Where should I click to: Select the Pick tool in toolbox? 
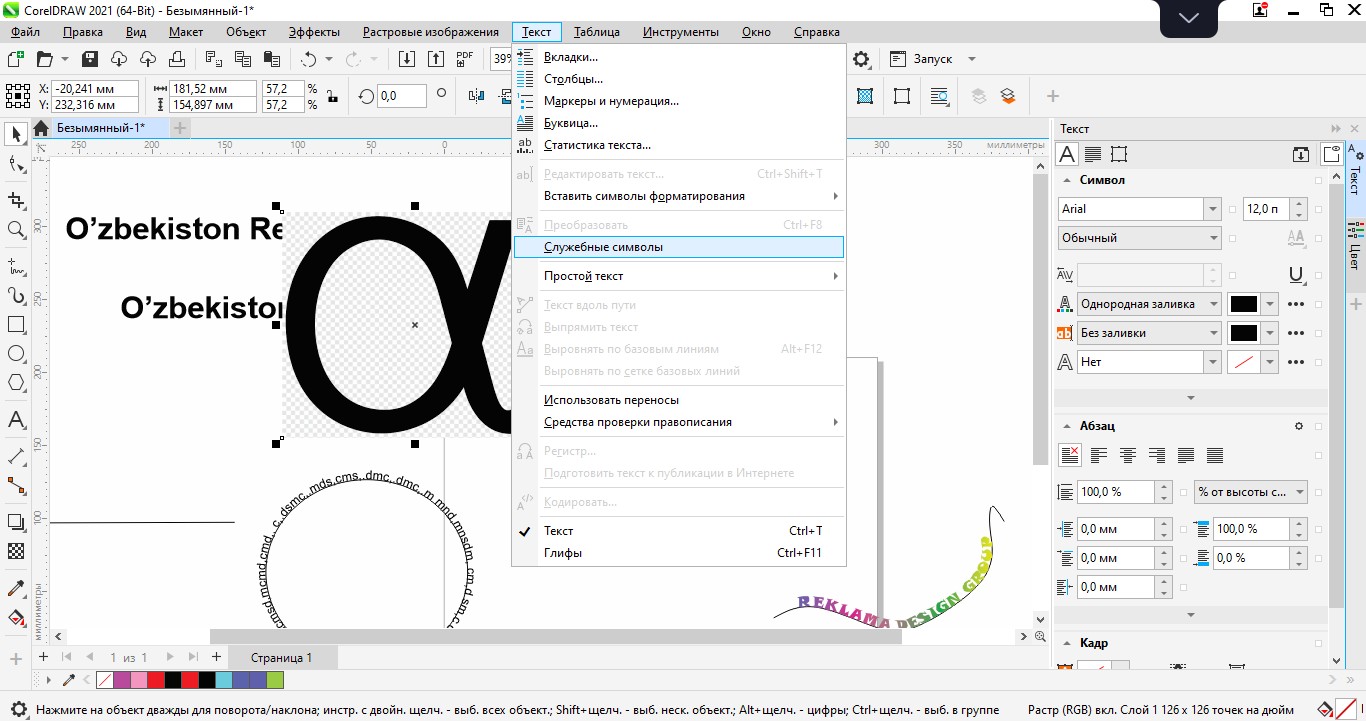pyautogui.click(x=16, y=134)
